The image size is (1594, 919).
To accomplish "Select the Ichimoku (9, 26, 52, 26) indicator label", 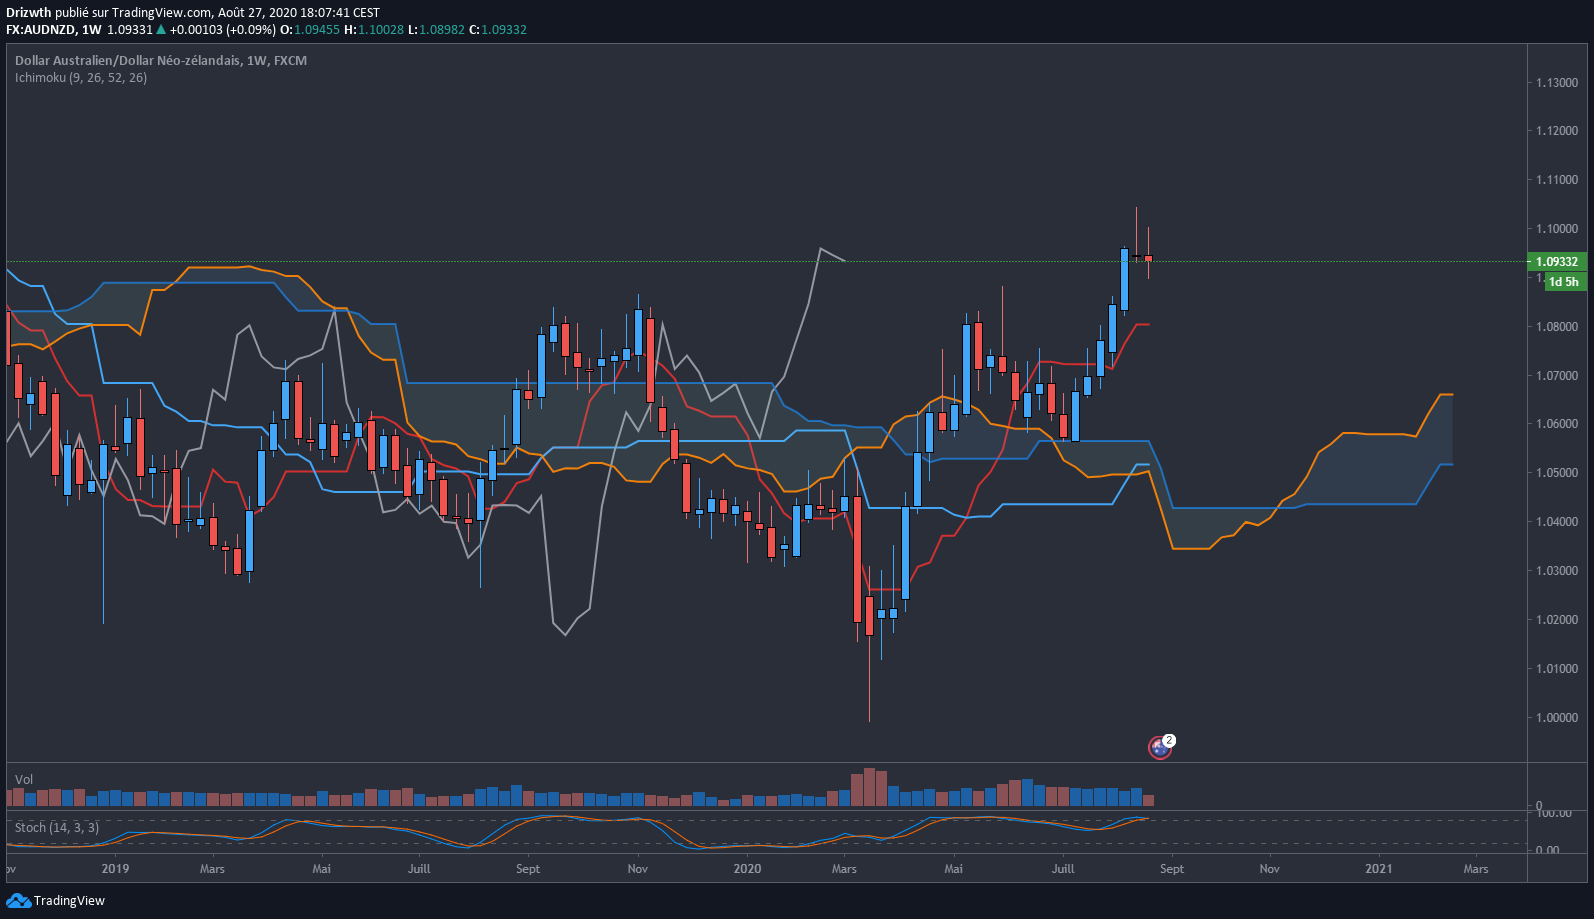I will pos(81,78).
